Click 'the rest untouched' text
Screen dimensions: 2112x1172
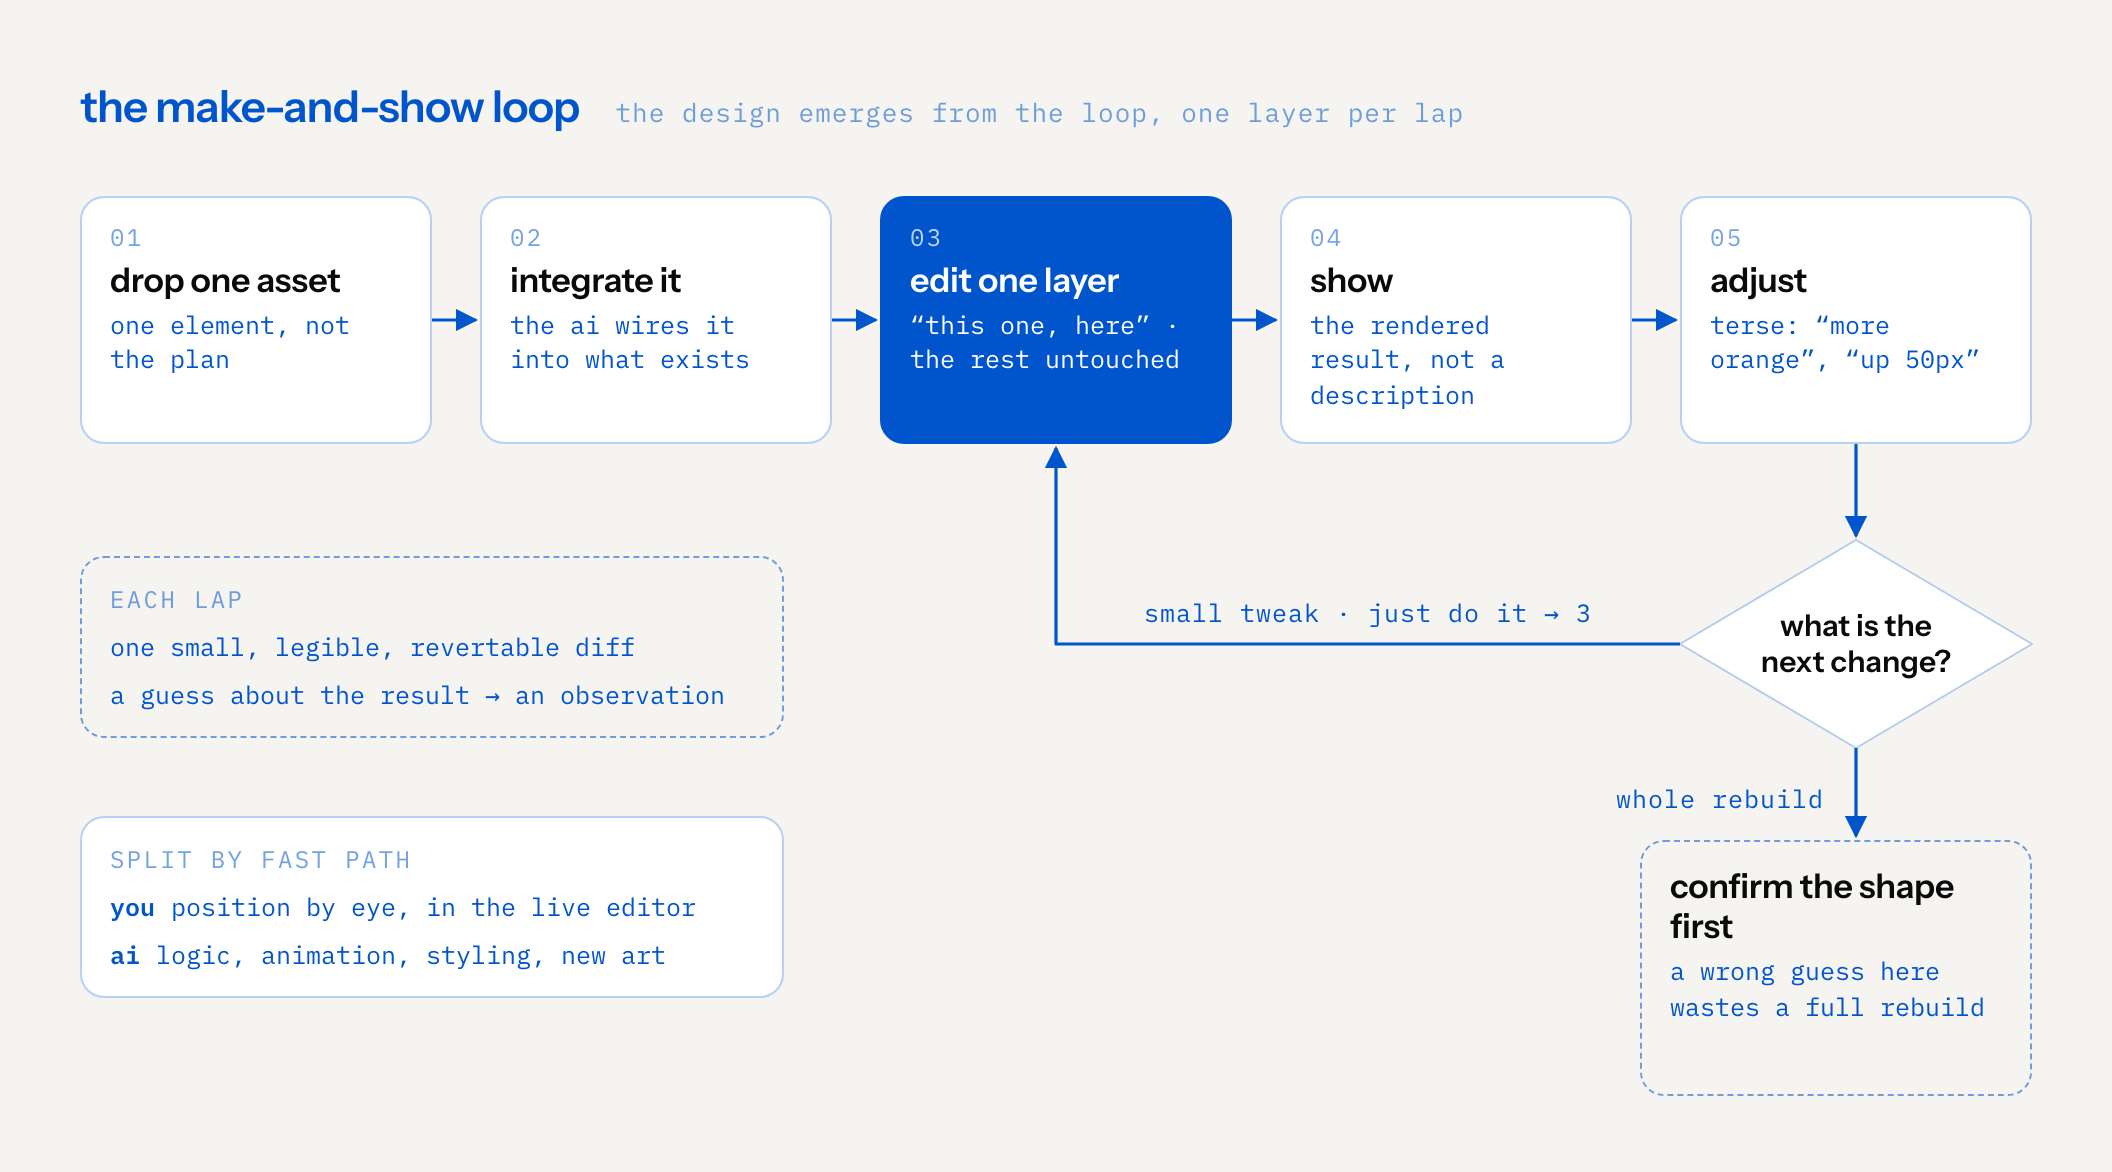[x=1045, y=360]
